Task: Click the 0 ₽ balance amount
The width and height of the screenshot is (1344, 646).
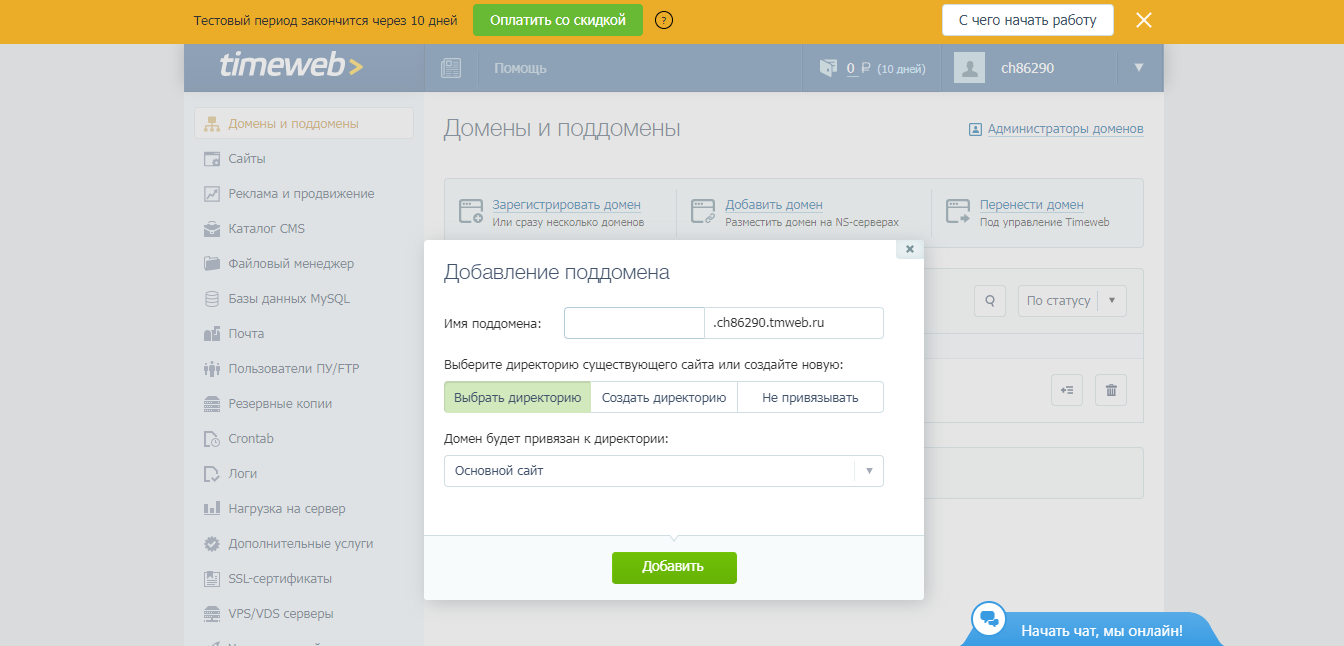Action: tap(858, 68)
